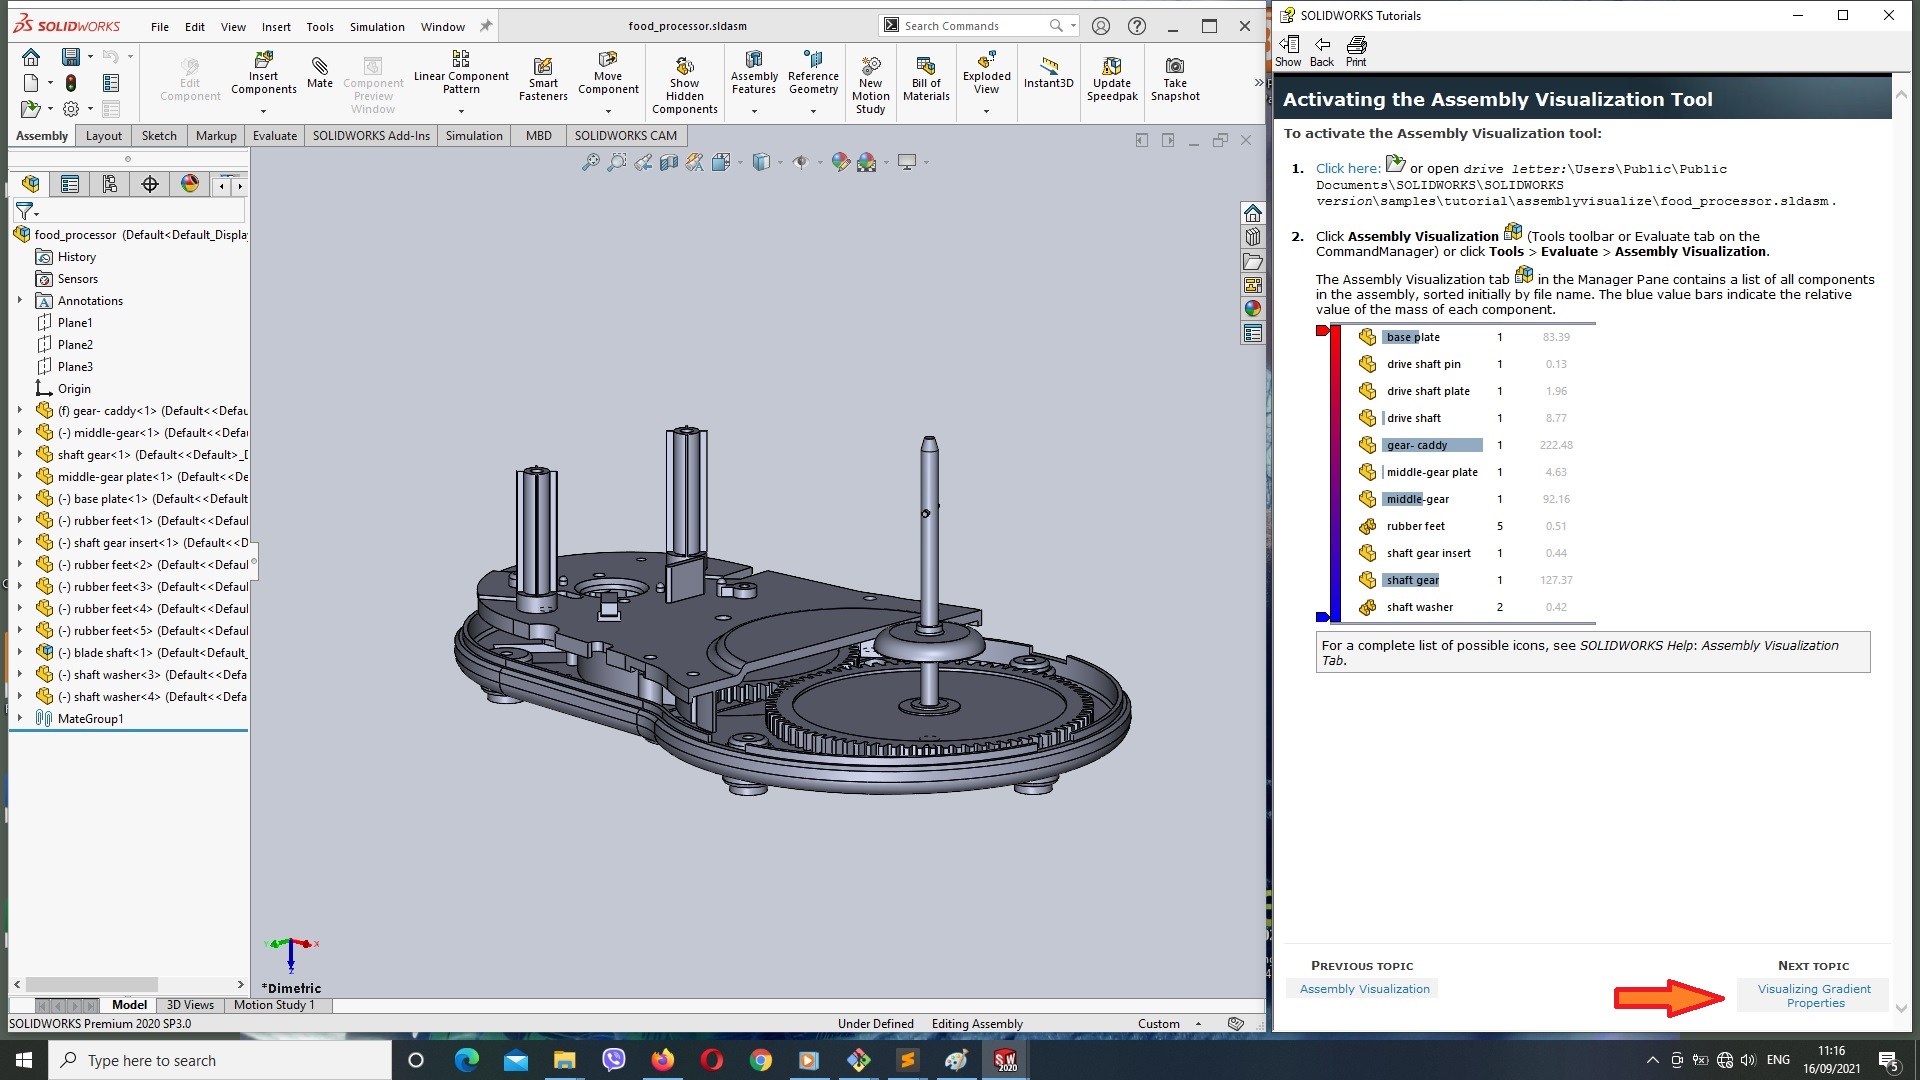Switch to the 3D Views tab
The image size is (1920, 1080).
click(190, 1005)
